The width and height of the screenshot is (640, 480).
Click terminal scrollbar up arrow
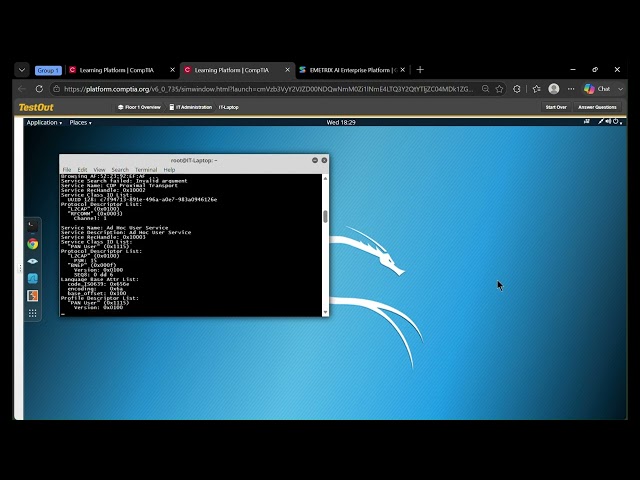point(325,178)
